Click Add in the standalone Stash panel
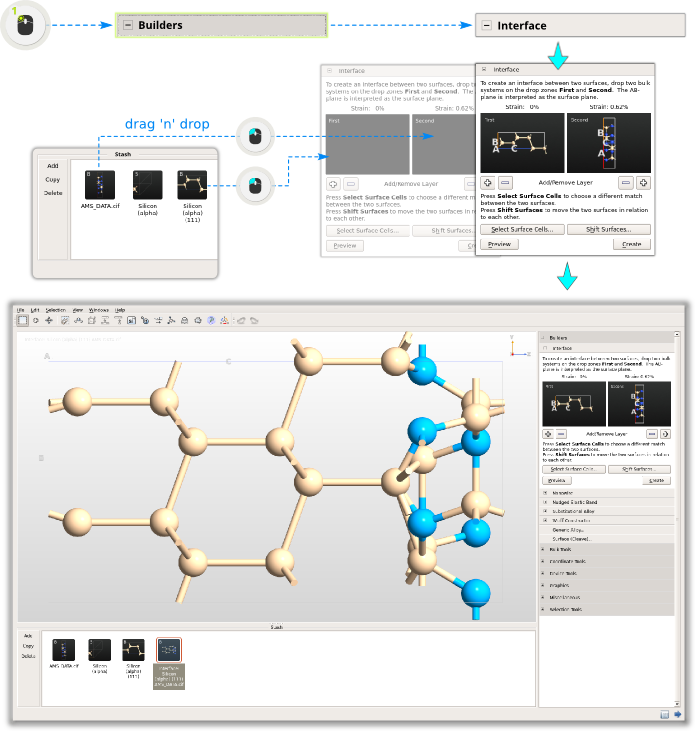This screenshot has height=731, width=695. [x=53, y=166]
